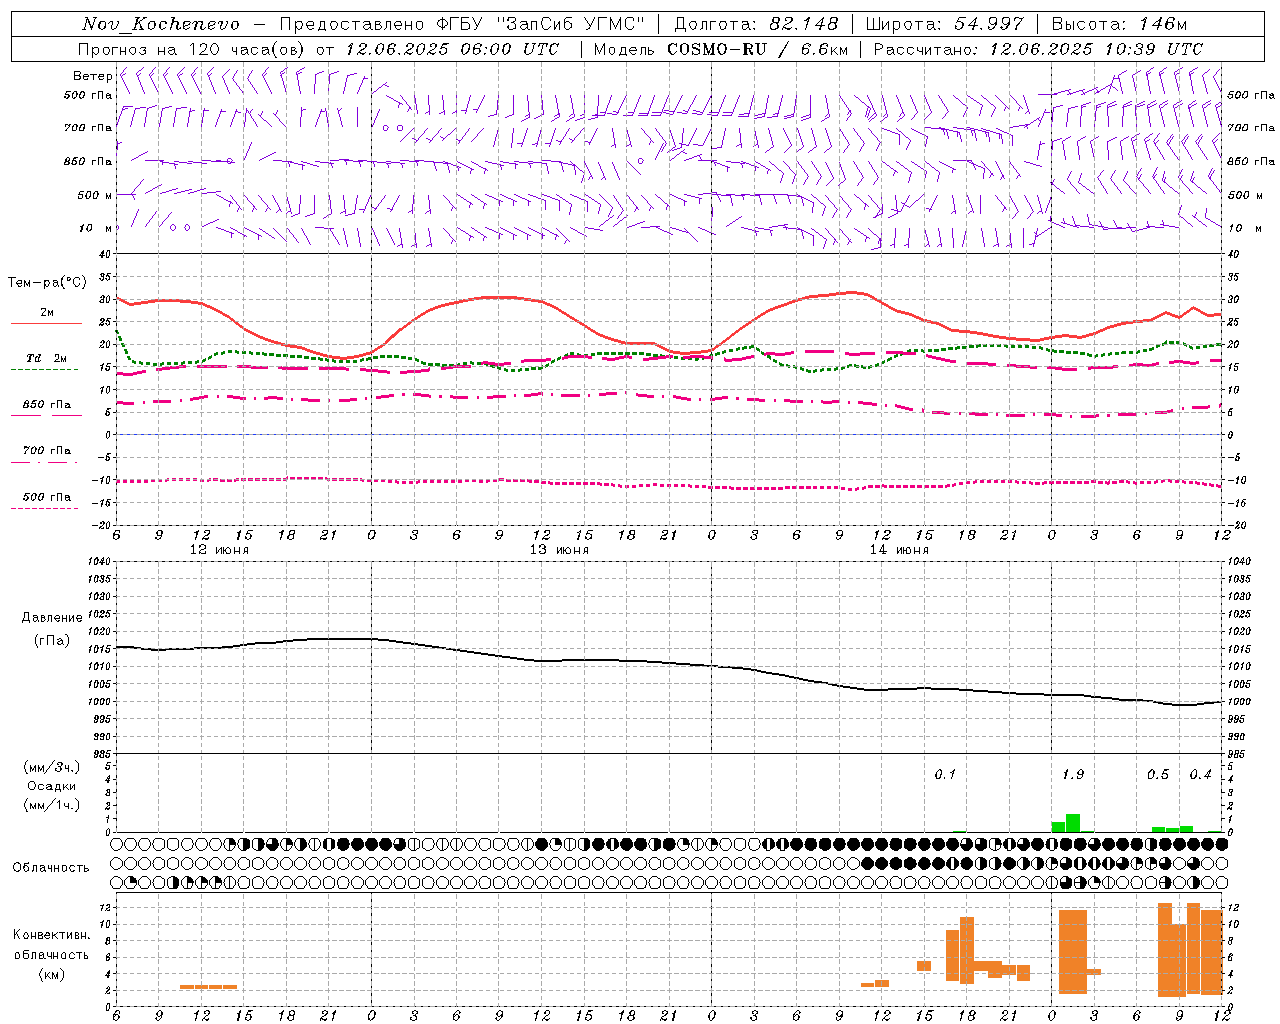The height and width of the screenshot is (1024, 1280).
Task: Click the Высота: 146м value
Action: click(x=1119, y=24)
